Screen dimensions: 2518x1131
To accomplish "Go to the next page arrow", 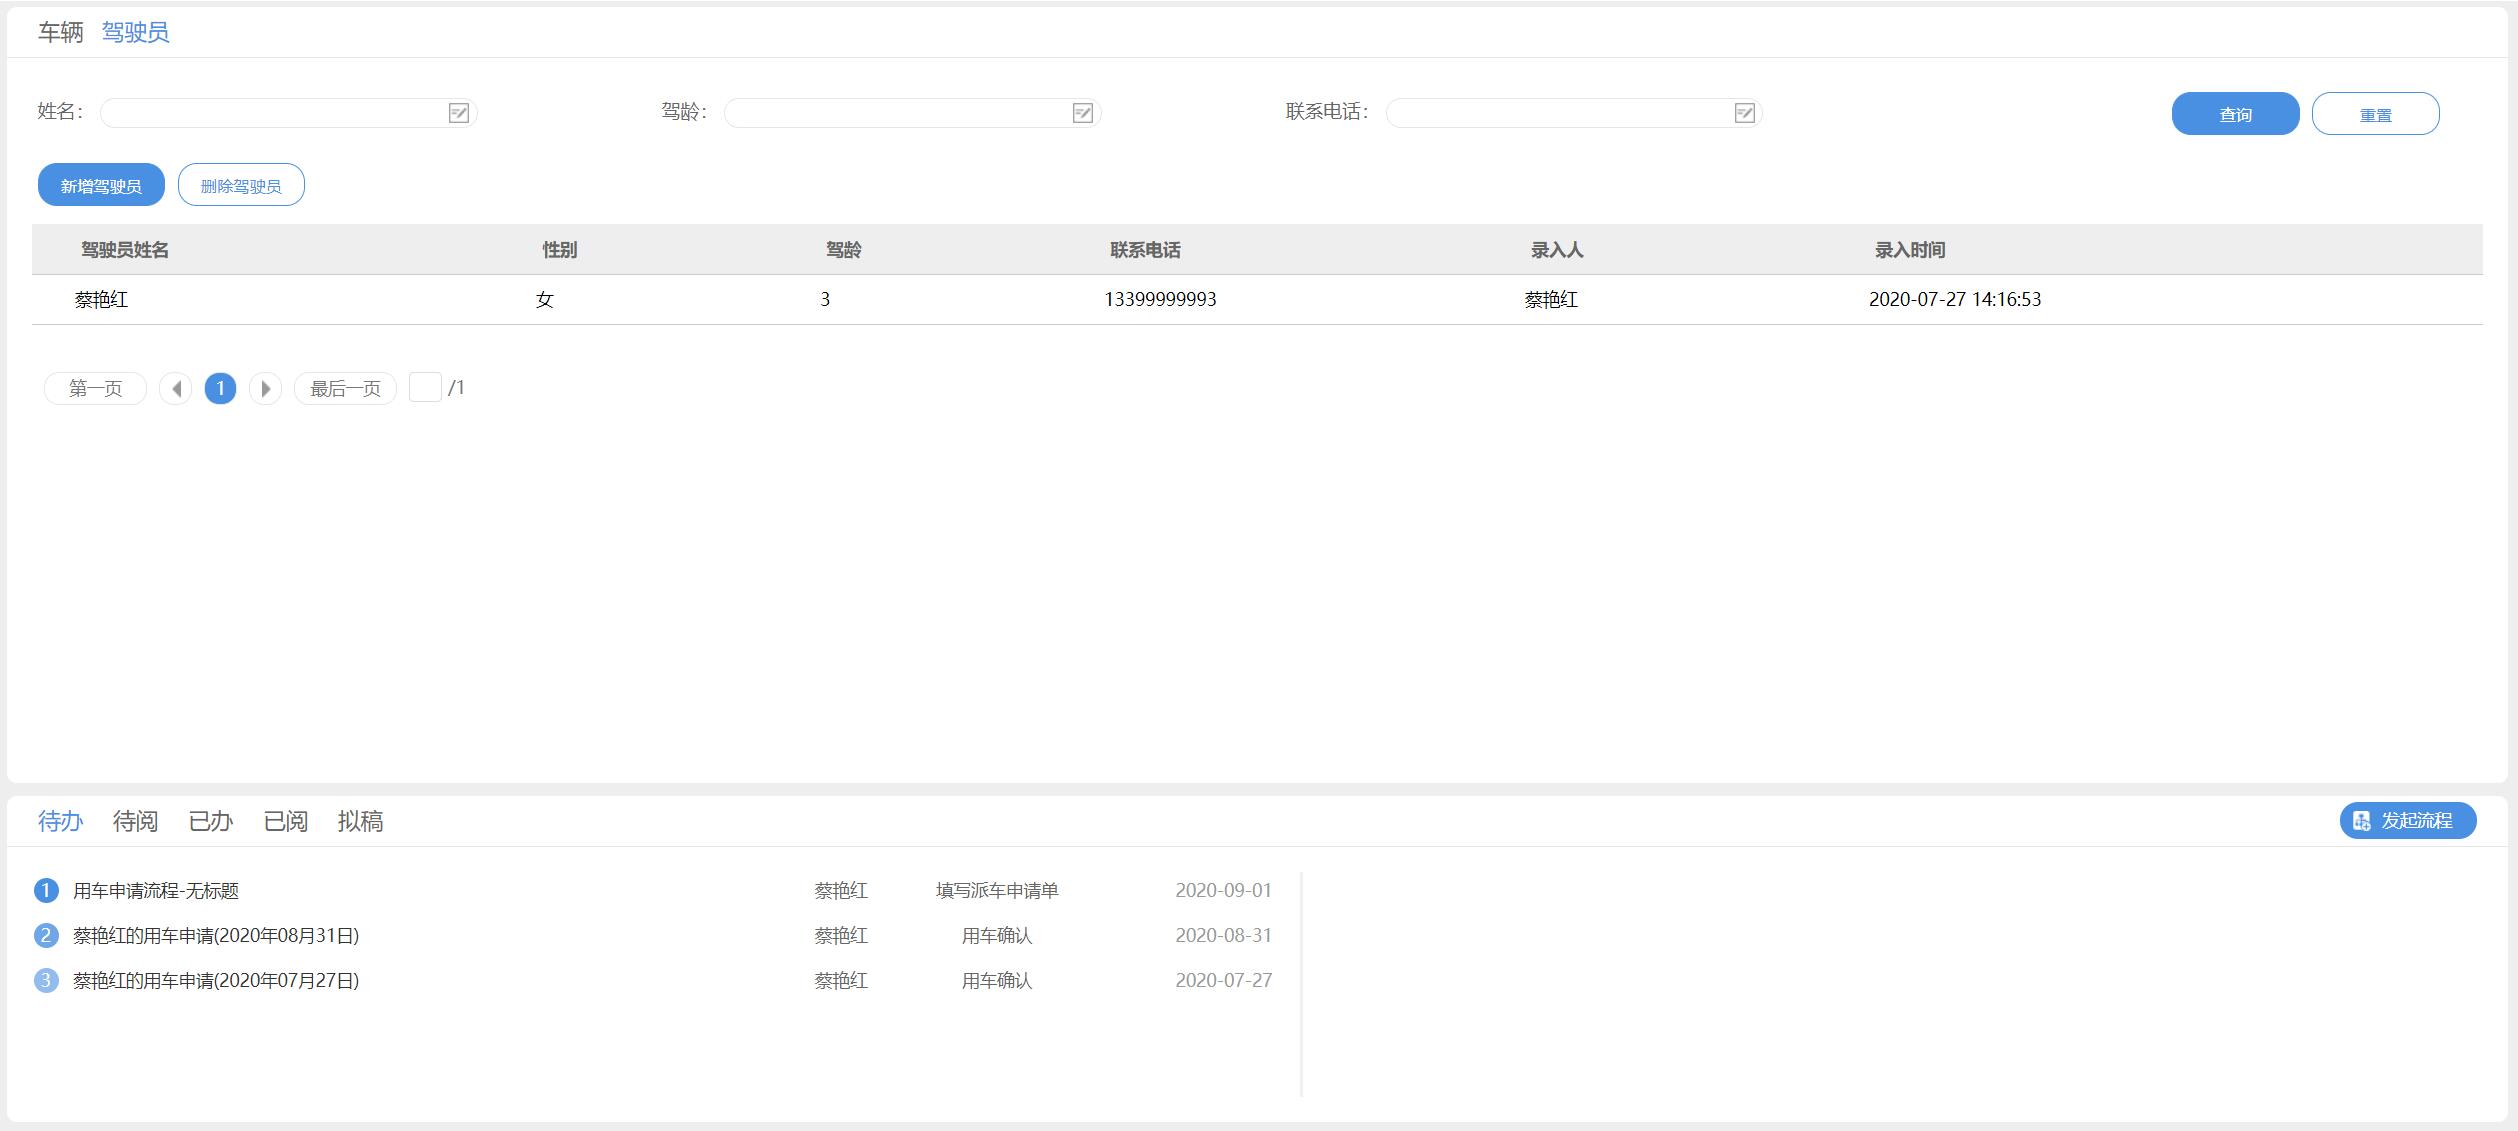I will 265,388.
